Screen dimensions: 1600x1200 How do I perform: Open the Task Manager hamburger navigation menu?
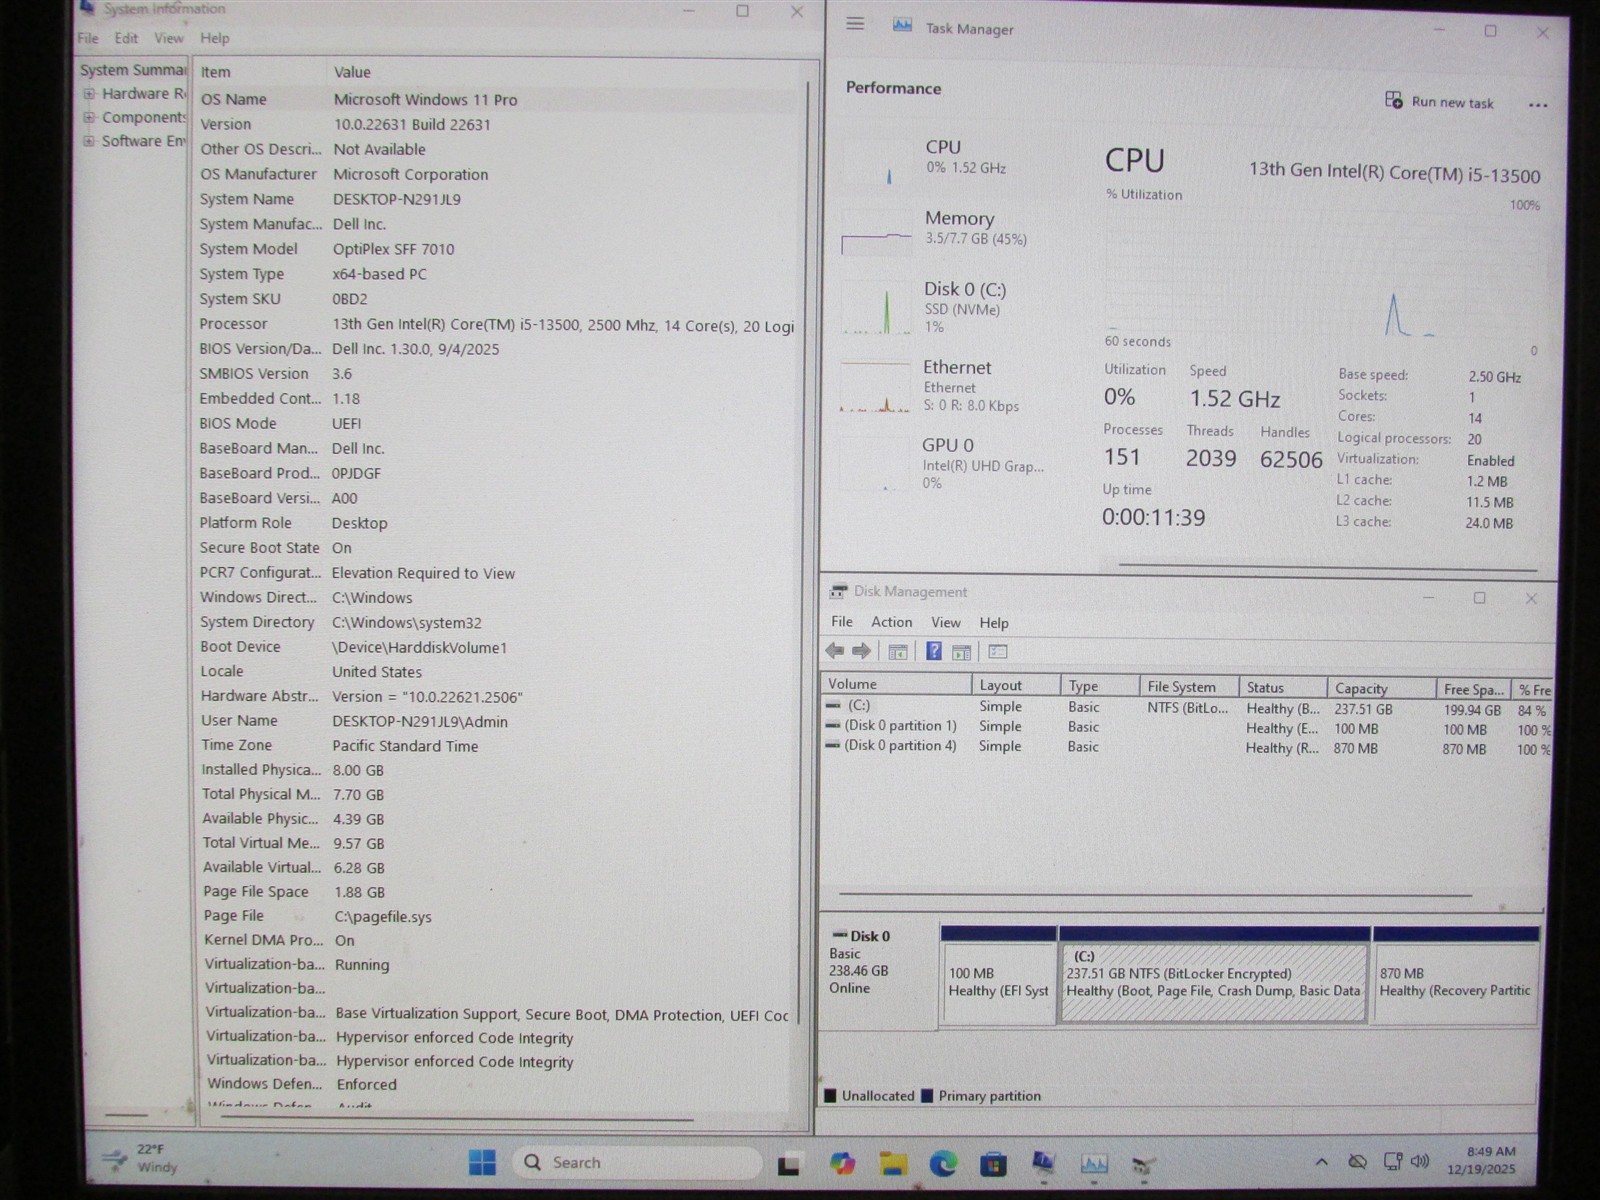click(x=855, y=24)
